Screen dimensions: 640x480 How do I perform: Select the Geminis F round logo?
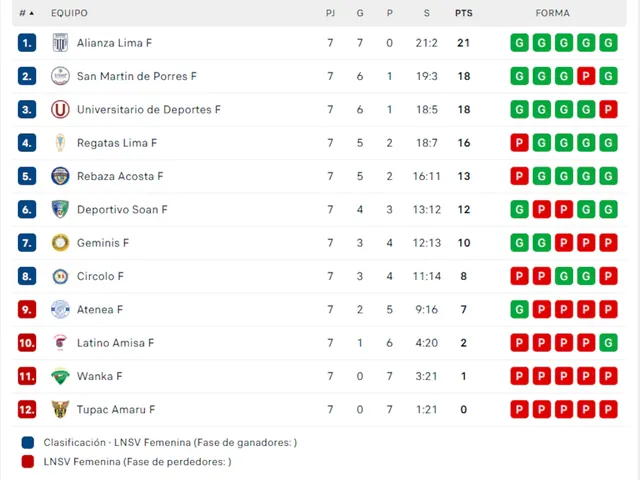tap(60, 243)
